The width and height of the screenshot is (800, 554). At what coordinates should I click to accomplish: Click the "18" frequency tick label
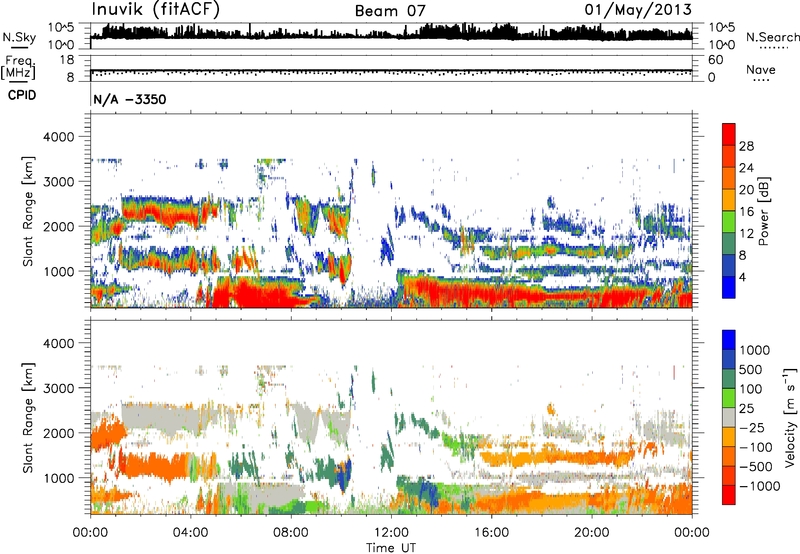(67, 60)
